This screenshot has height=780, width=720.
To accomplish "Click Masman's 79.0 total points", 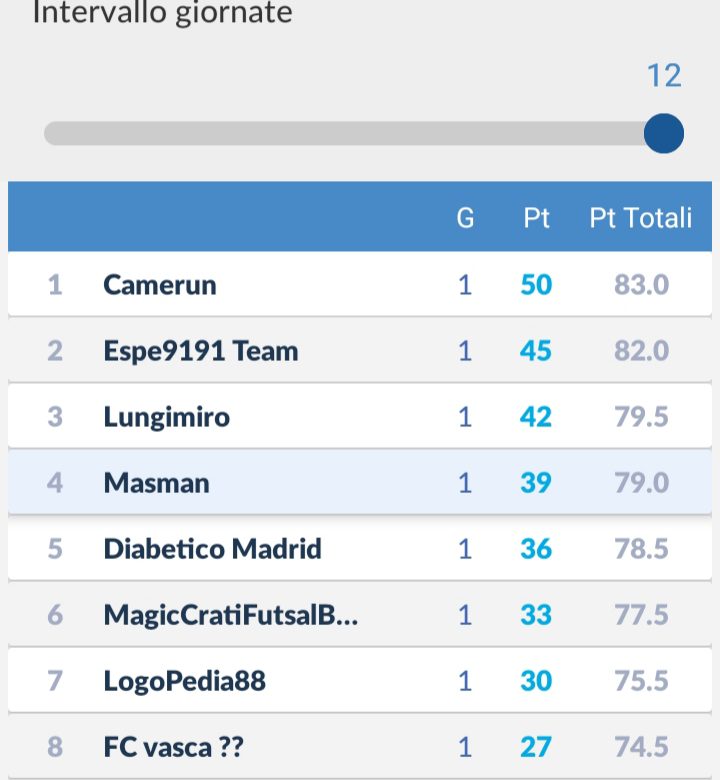I will pos(641,483).
